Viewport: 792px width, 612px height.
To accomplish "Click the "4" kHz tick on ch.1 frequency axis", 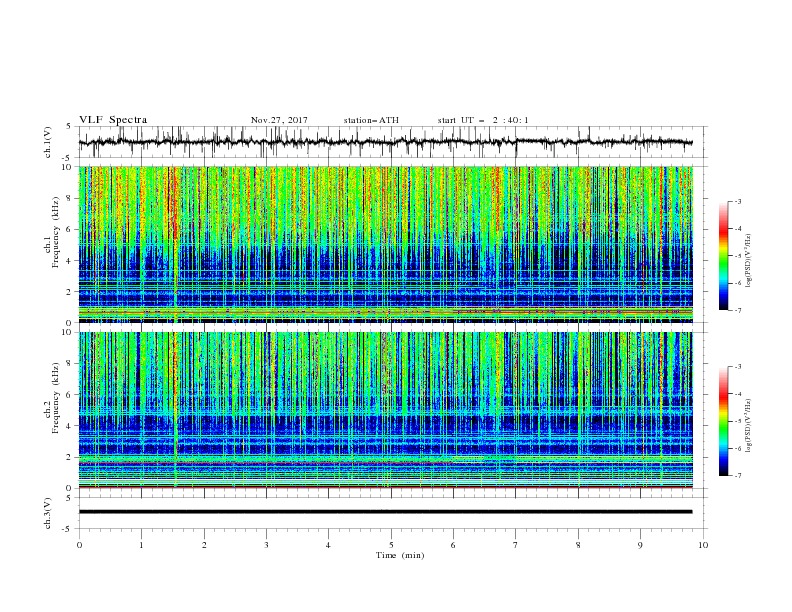I will (x=71, y=261).
